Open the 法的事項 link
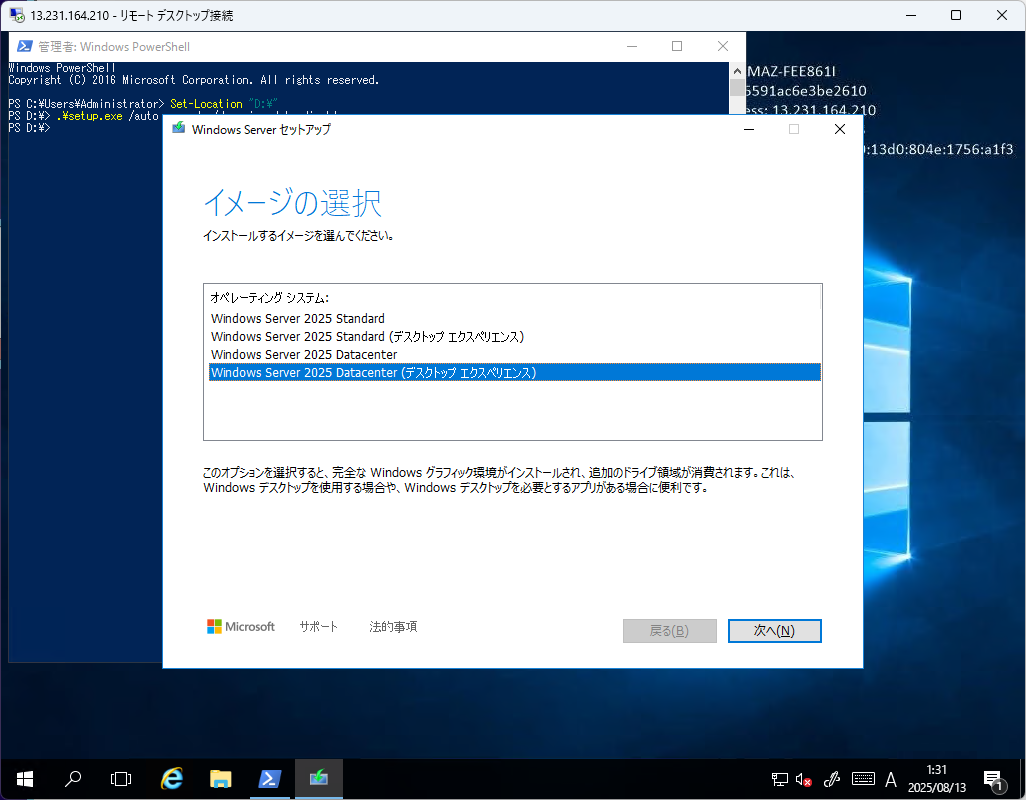The height and width of the screenshot is (800, 1026). point(393,627)
